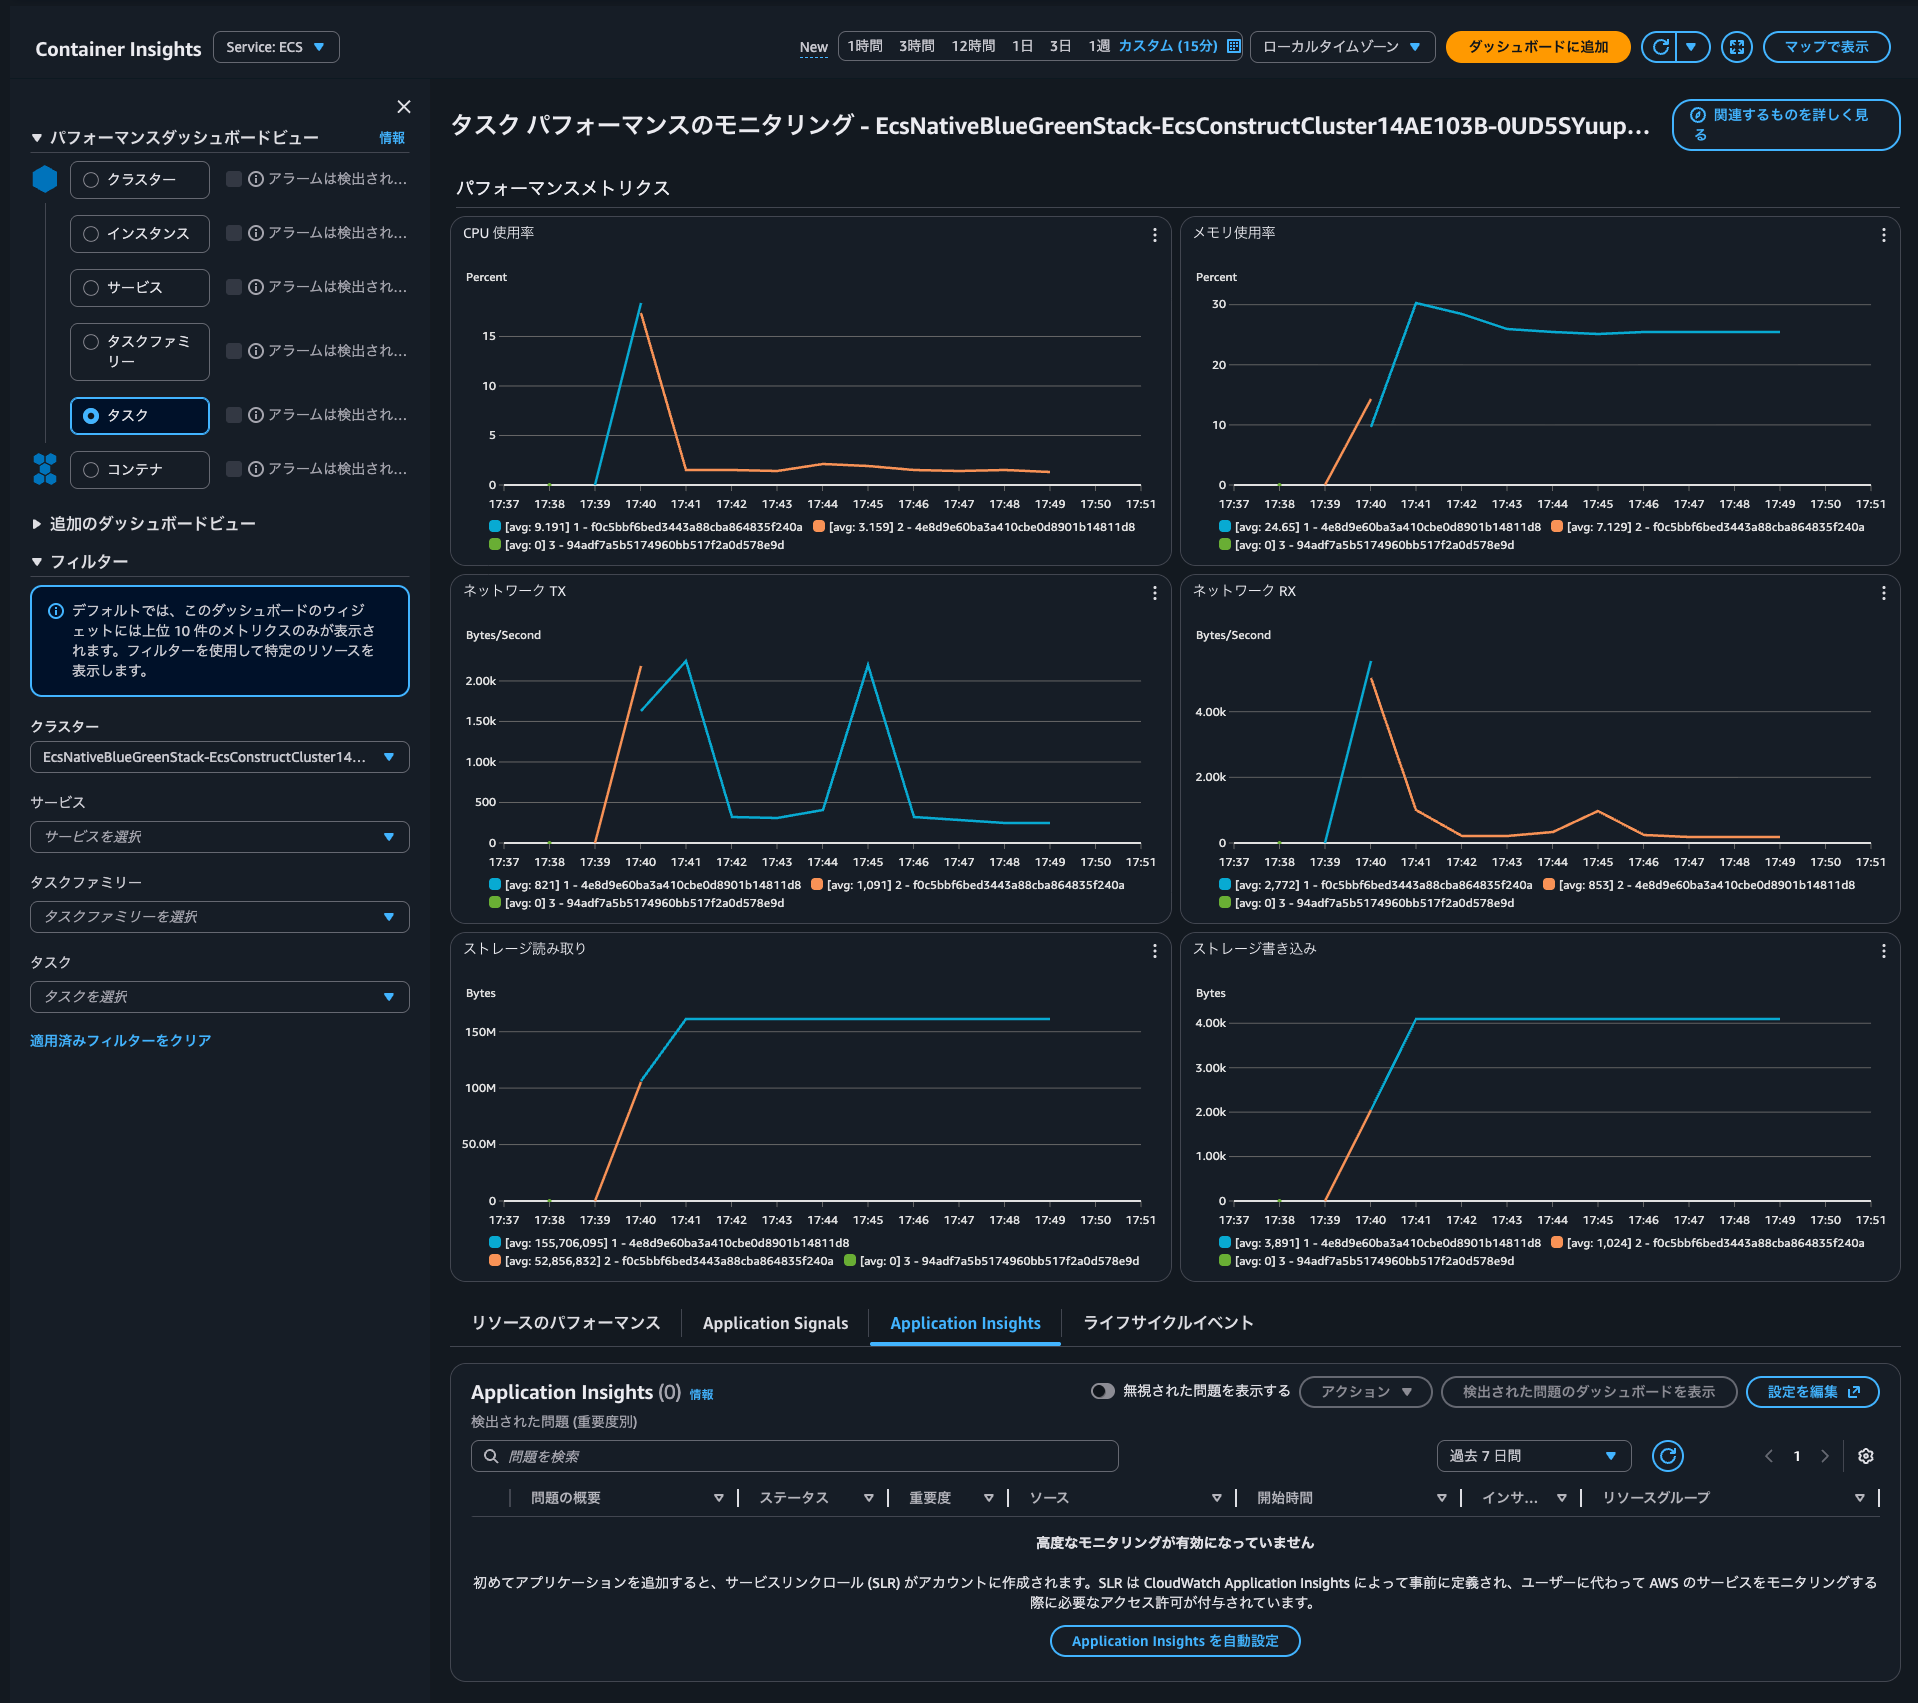The image size is (1918, 1703).
Task: Enable 無視された問題を表示する toggle
Action: [1104, 1391]
